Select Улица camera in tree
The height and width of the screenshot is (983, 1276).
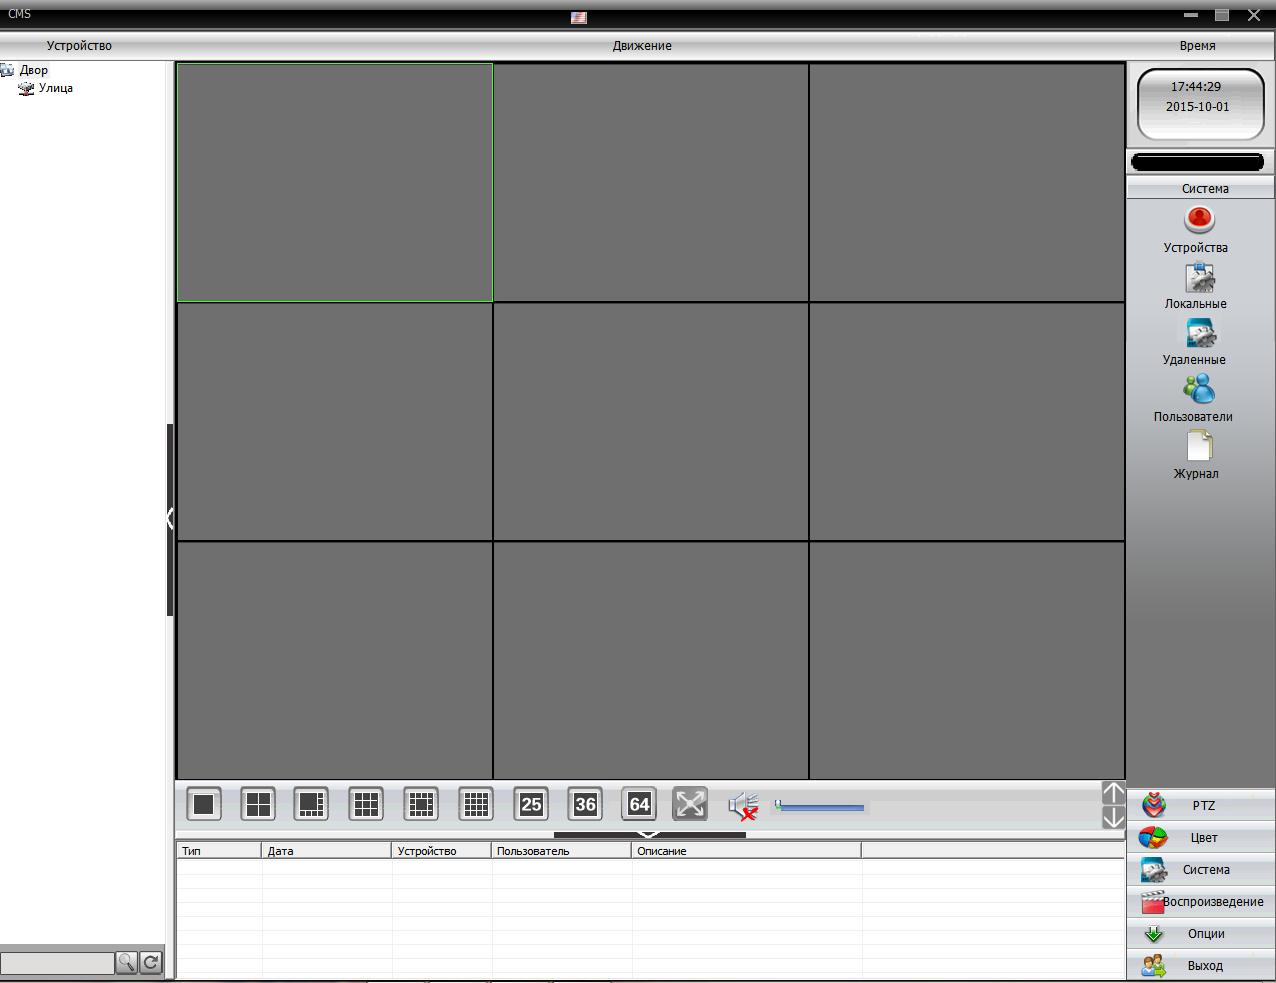tap(55, 88)
